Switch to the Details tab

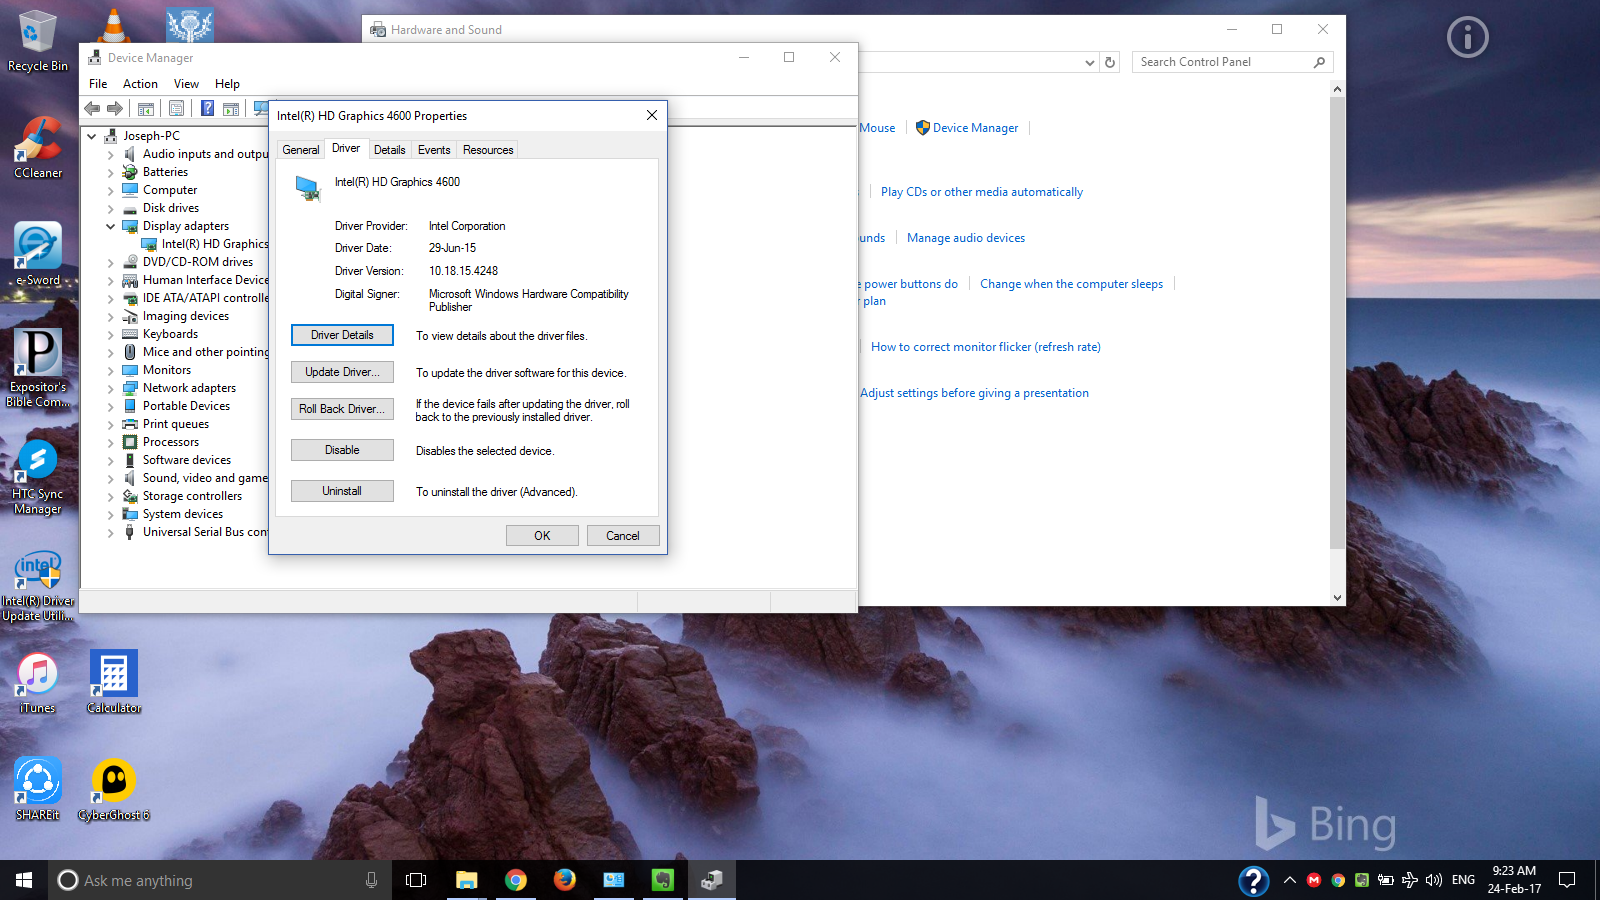(x=389, y=150)
